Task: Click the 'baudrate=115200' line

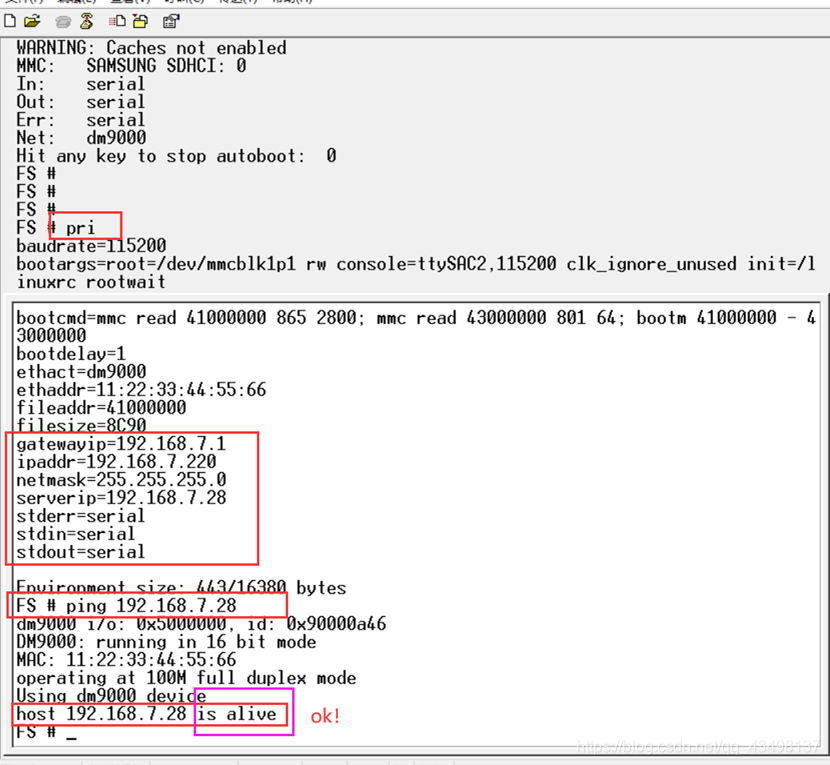Action: click(x=91, y=246)
